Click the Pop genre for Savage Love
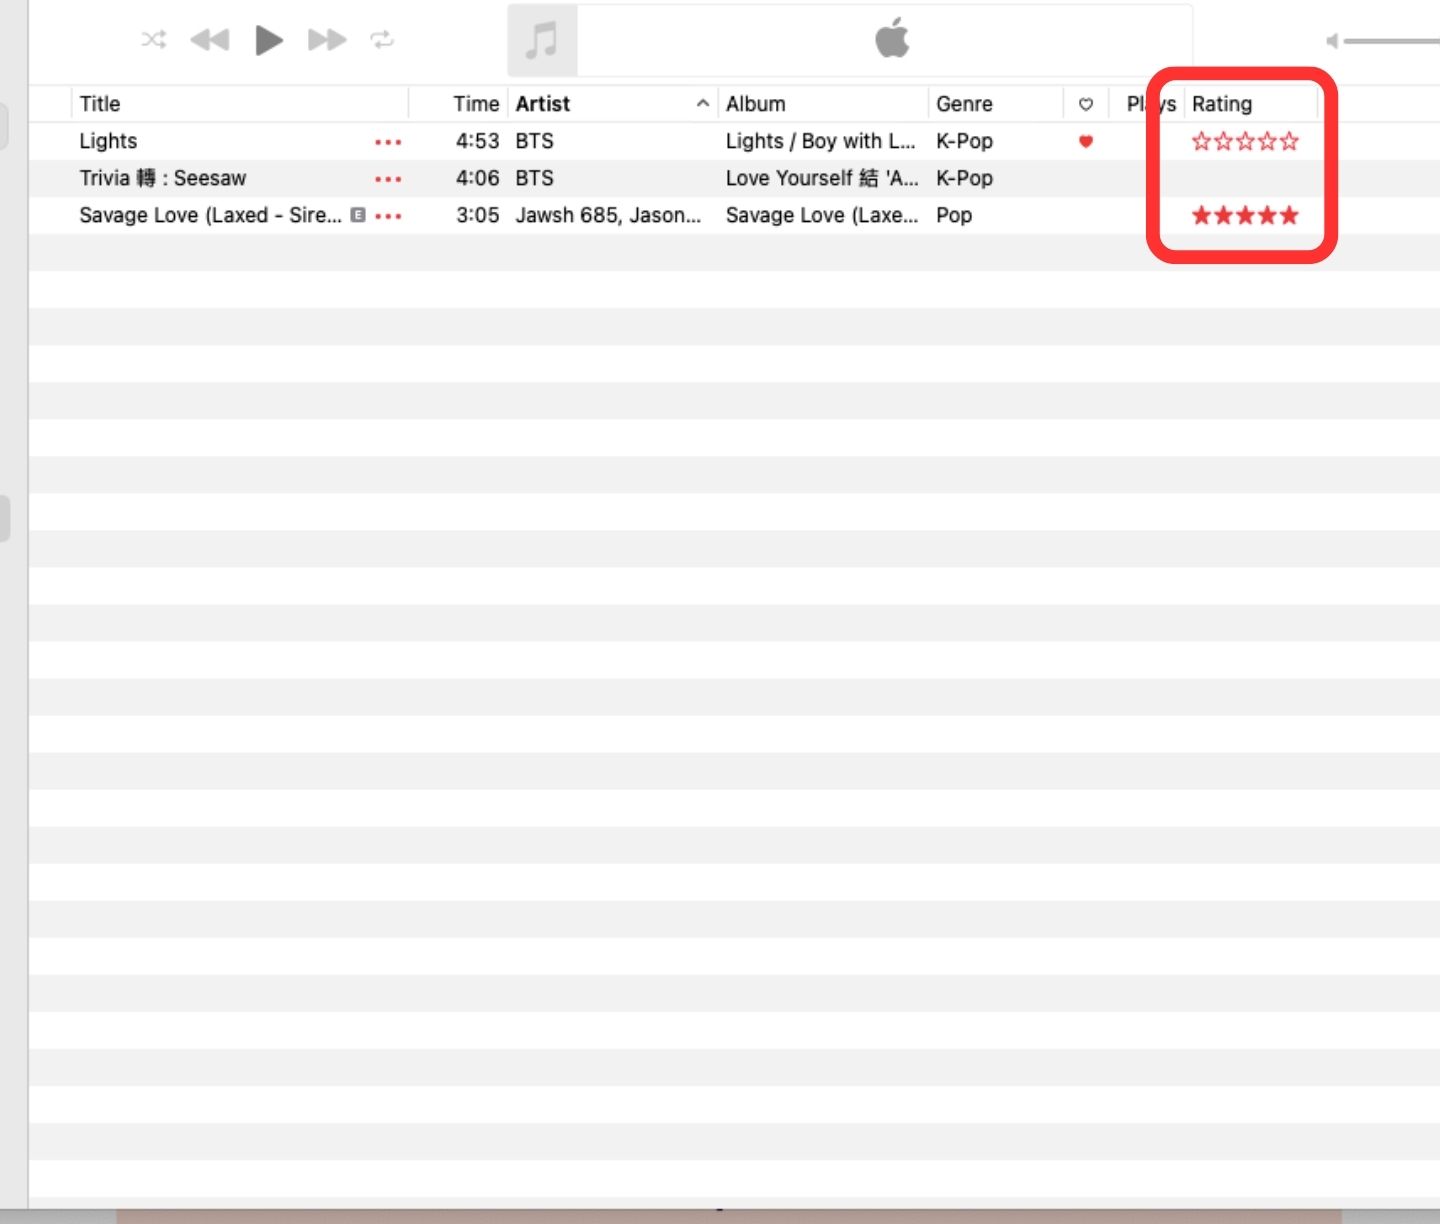The image size is (1440, 1224). tap(954, 215)
